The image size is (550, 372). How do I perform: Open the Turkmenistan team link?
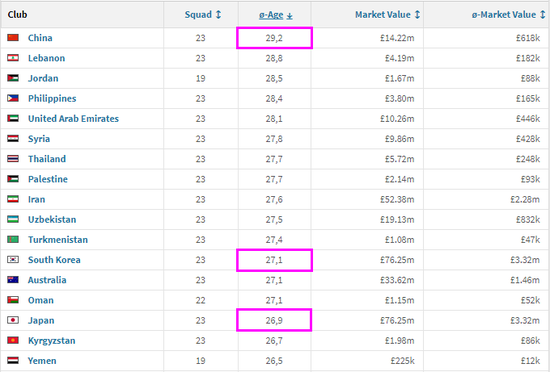58,239
